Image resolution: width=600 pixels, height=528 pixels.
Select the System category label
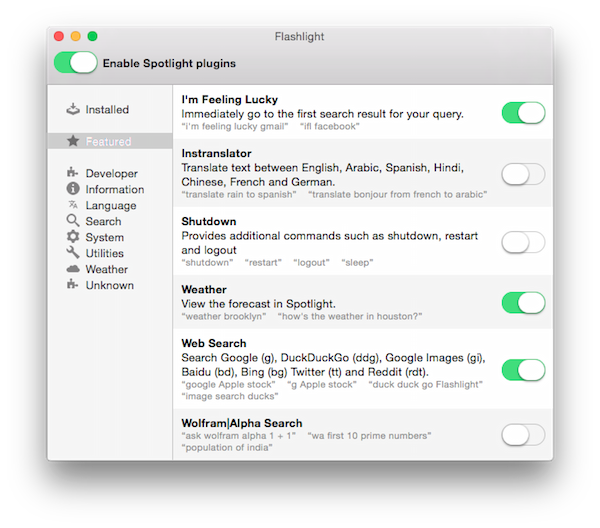pos(104,237)
